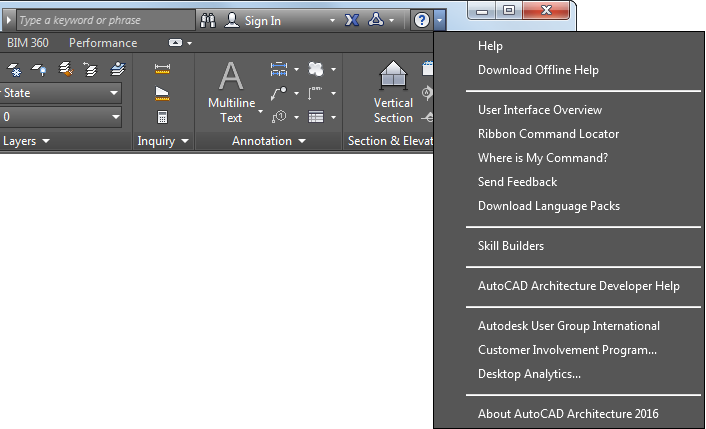
Task: Click the Layer Previous icon
Action: 91,69
